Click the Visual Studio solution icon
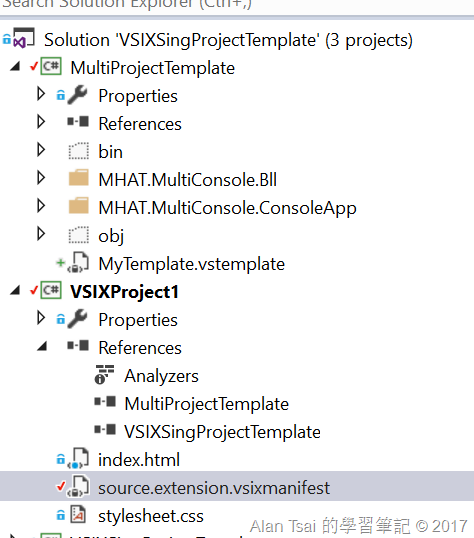Image resolution: width=474 pixels, height=538 pixels. pyautogui.click(x=24, y=38)
